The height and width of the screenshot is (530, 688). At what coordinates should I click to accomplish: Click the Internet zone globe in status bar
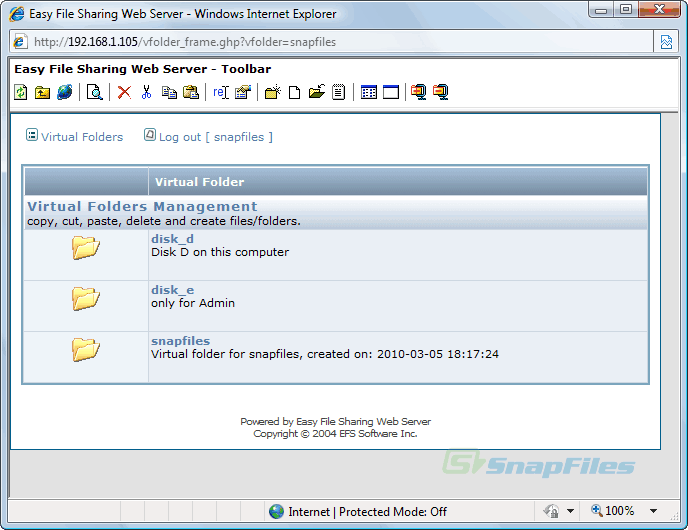coord(276,512)
